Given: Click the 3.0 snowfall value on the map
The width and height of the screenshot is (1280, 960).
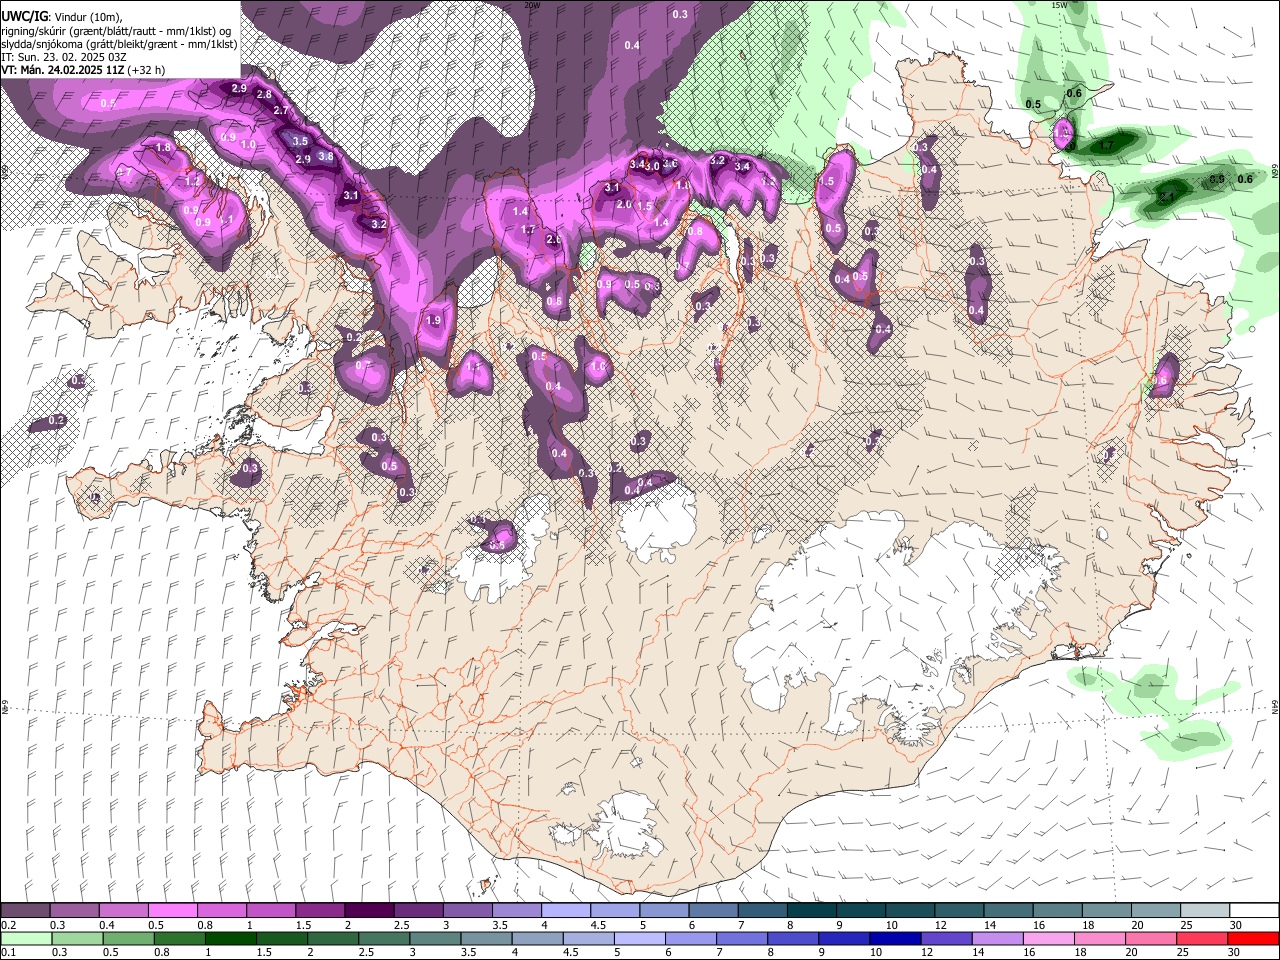Looking at the screenshot, I should coord(652,167).
